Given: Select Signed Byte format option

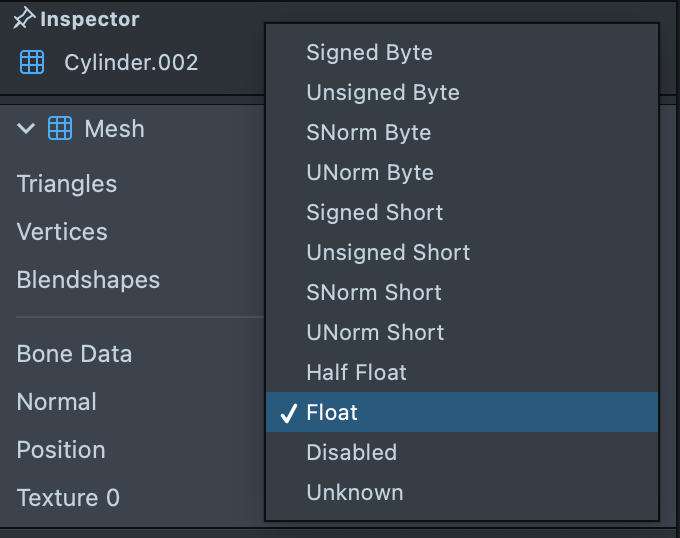Looking at the screenshot, I should coord(369,52).
